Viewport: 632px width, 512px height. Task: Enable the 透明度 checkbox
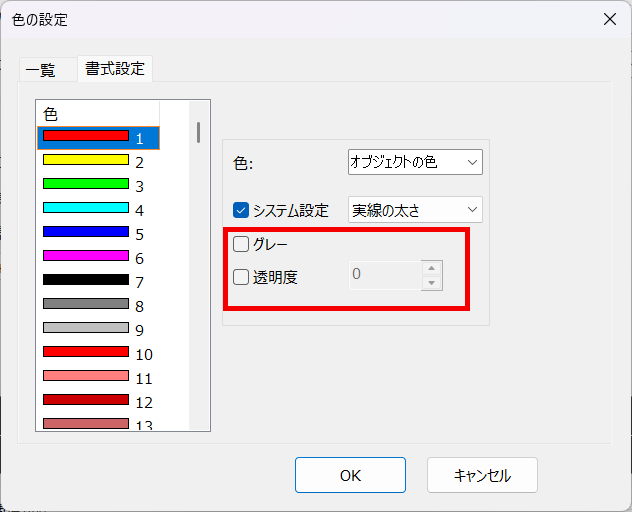(x=241, y=277)
